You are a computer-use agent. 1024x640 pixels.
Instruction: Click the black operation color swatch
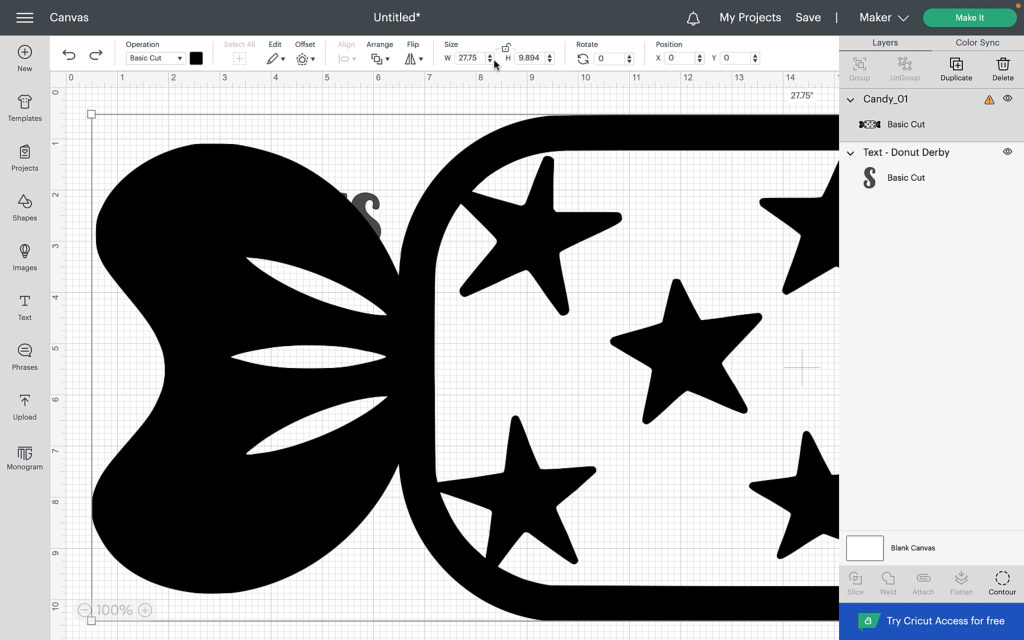(196, 58)
